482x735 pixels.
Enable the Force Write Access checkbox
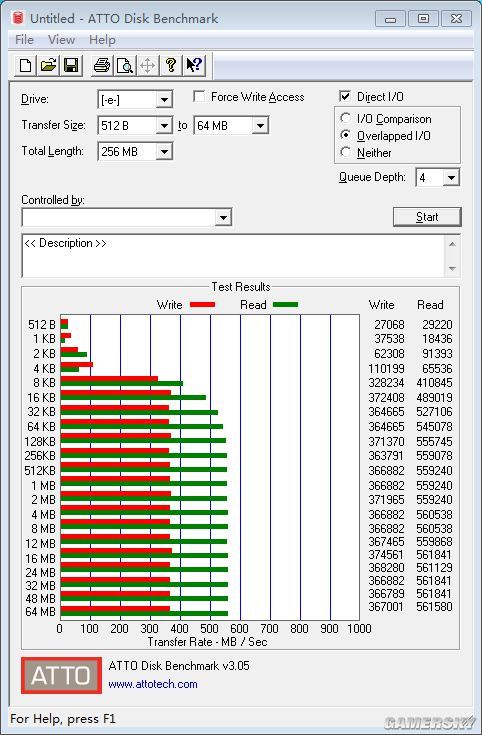point(199,97)
